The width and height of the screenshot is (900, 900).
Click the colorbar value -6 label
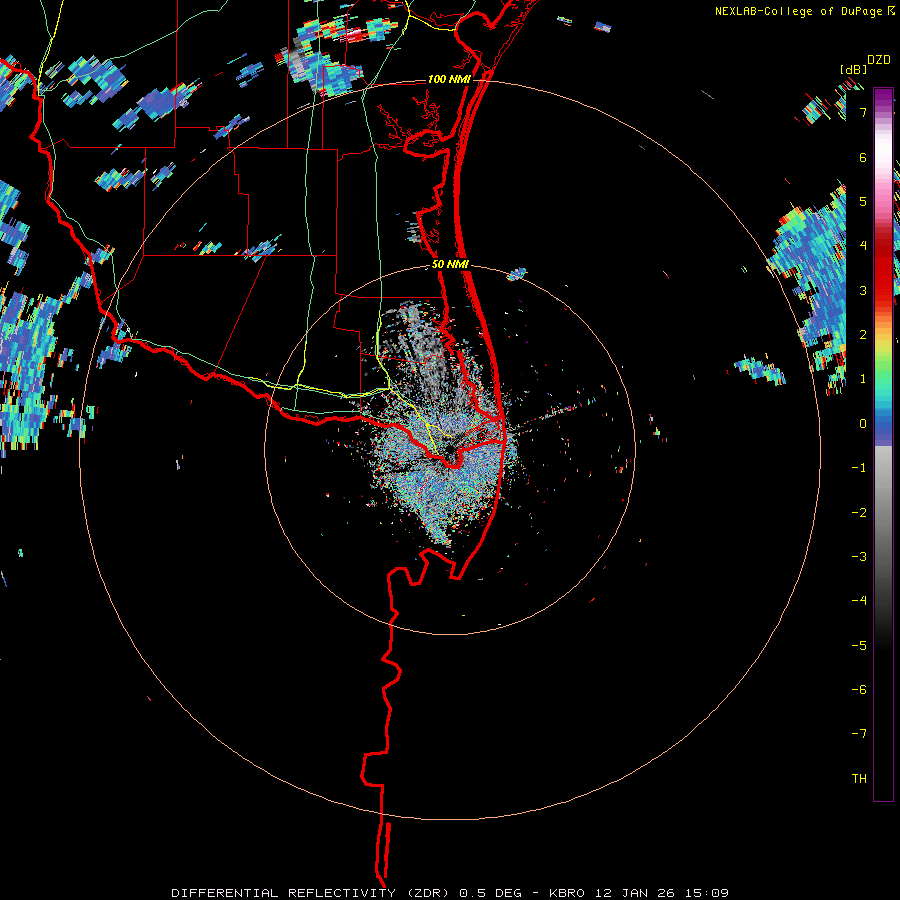pos(859,690)
